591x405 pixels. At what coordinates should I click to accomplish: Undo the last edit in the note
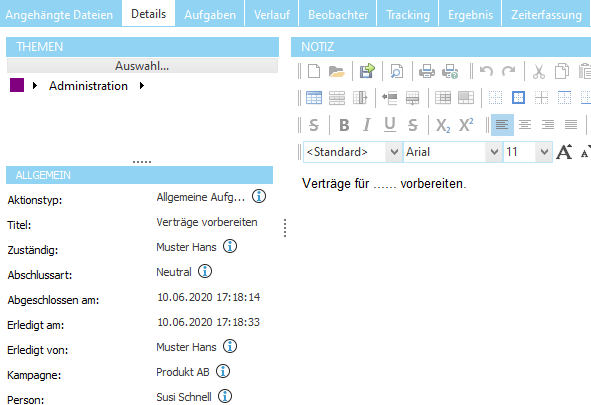tap(486, 71)
